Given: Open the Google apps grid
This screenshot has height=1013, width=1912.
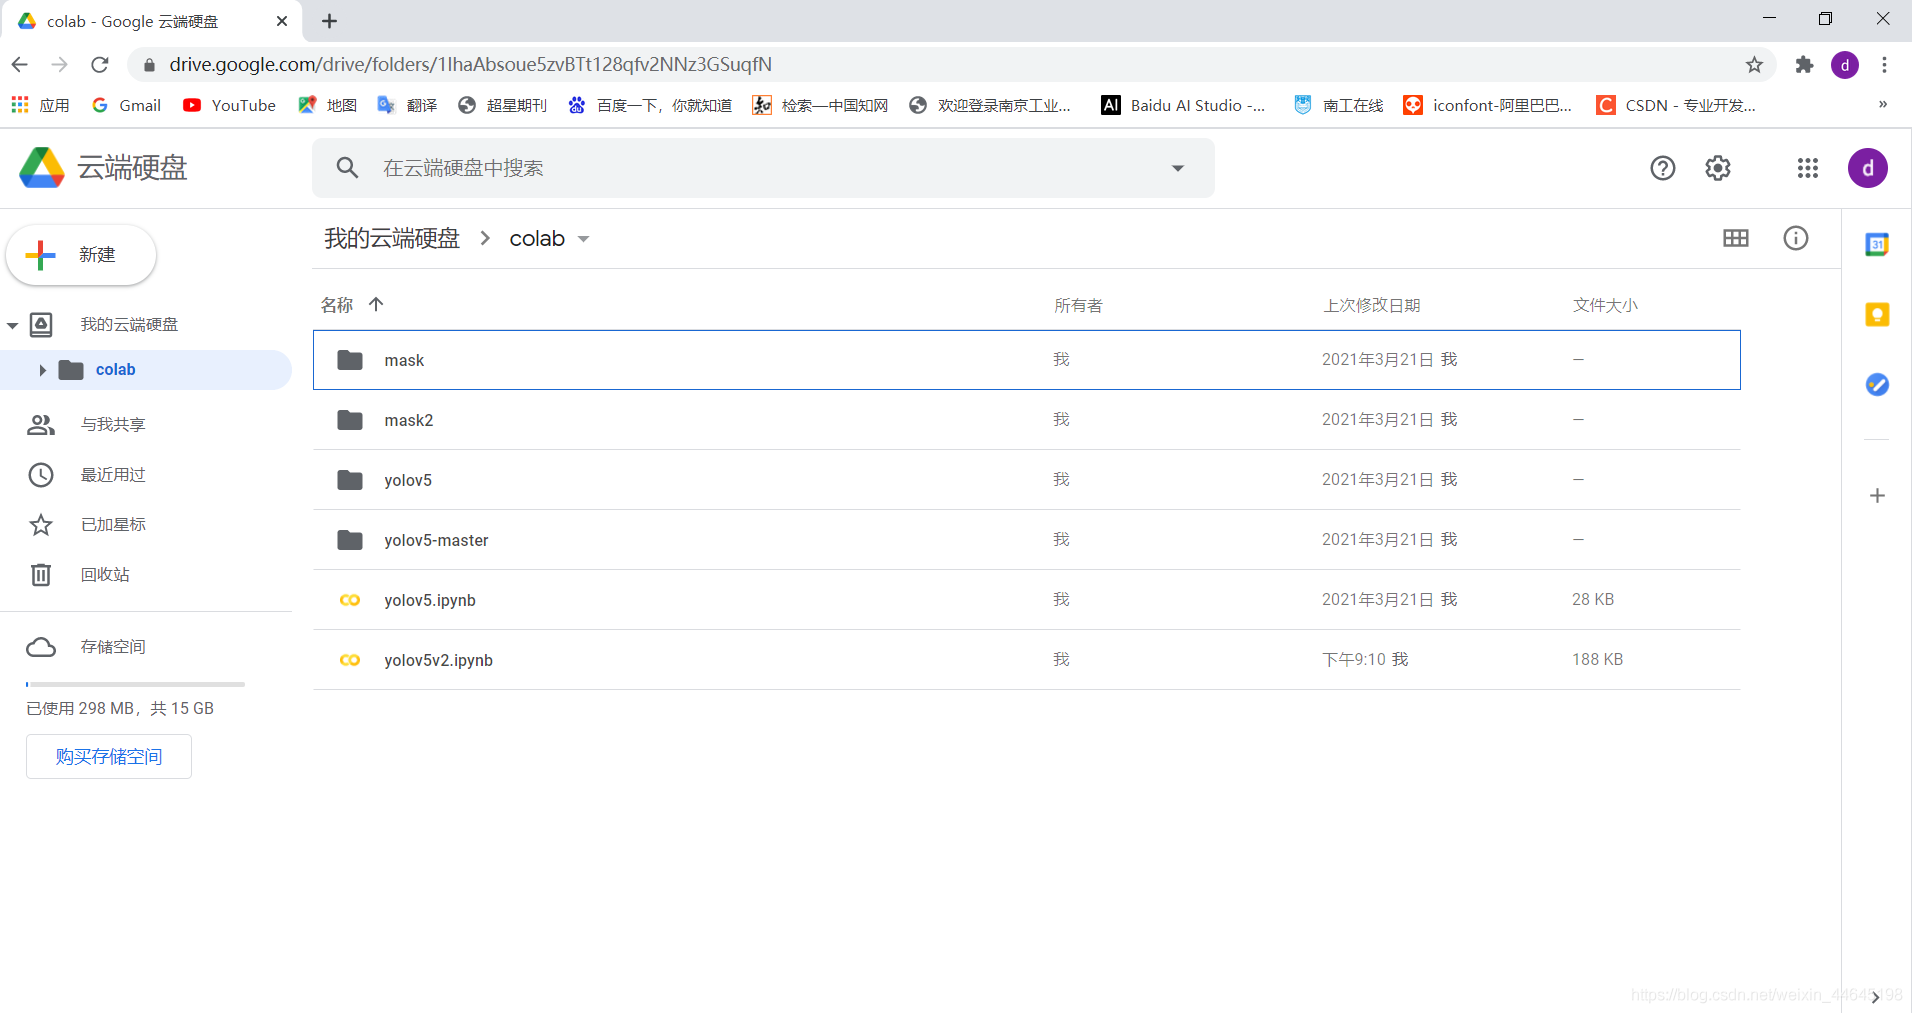Looking at the screenshot, I should coord(1807,168).
